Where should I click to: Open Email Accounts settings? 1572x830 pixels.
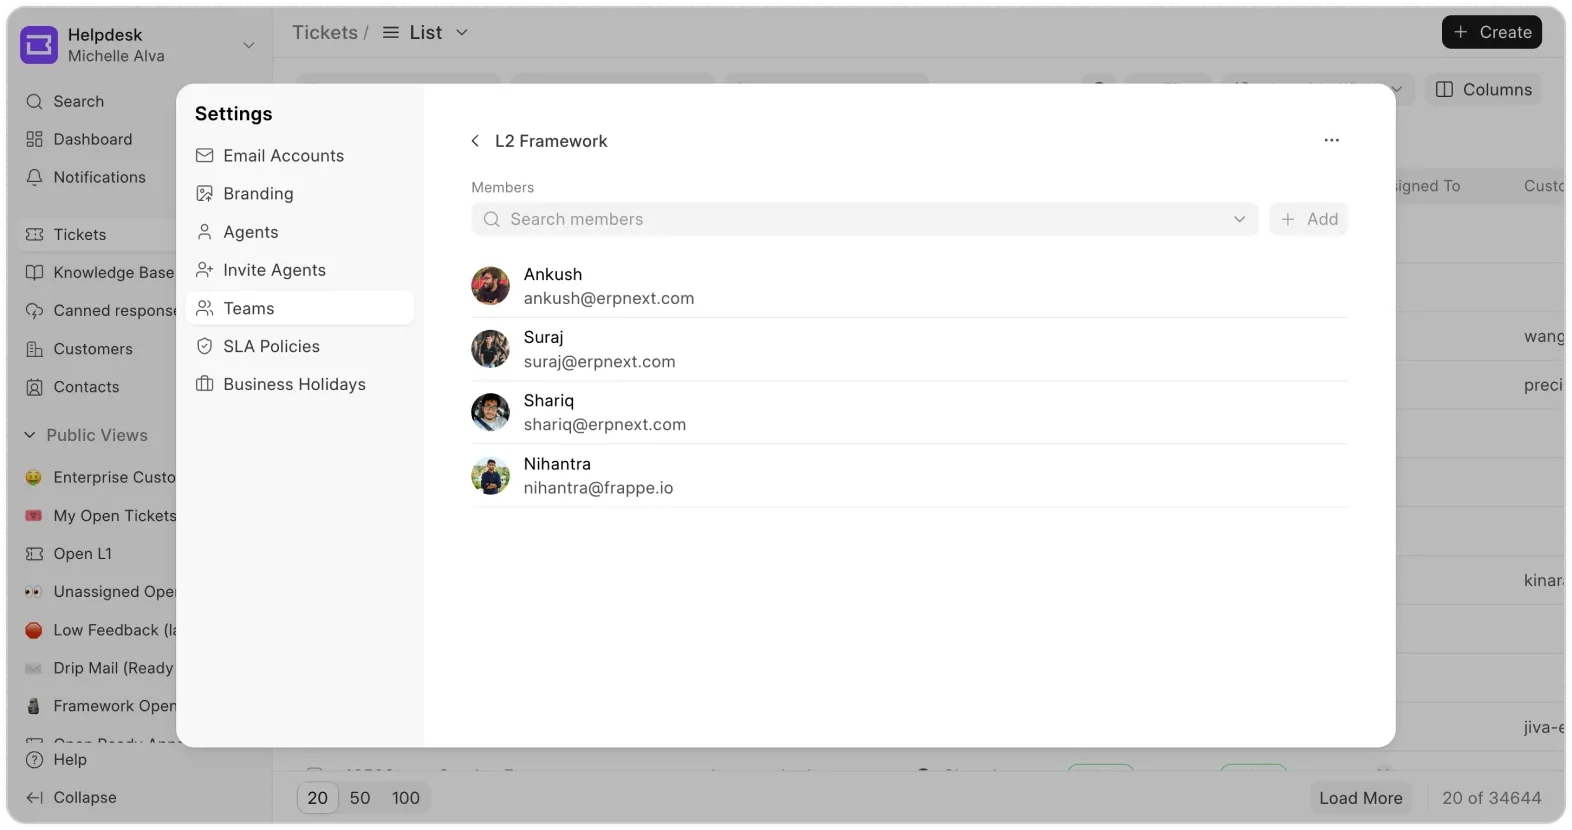[x=283, y=156]
